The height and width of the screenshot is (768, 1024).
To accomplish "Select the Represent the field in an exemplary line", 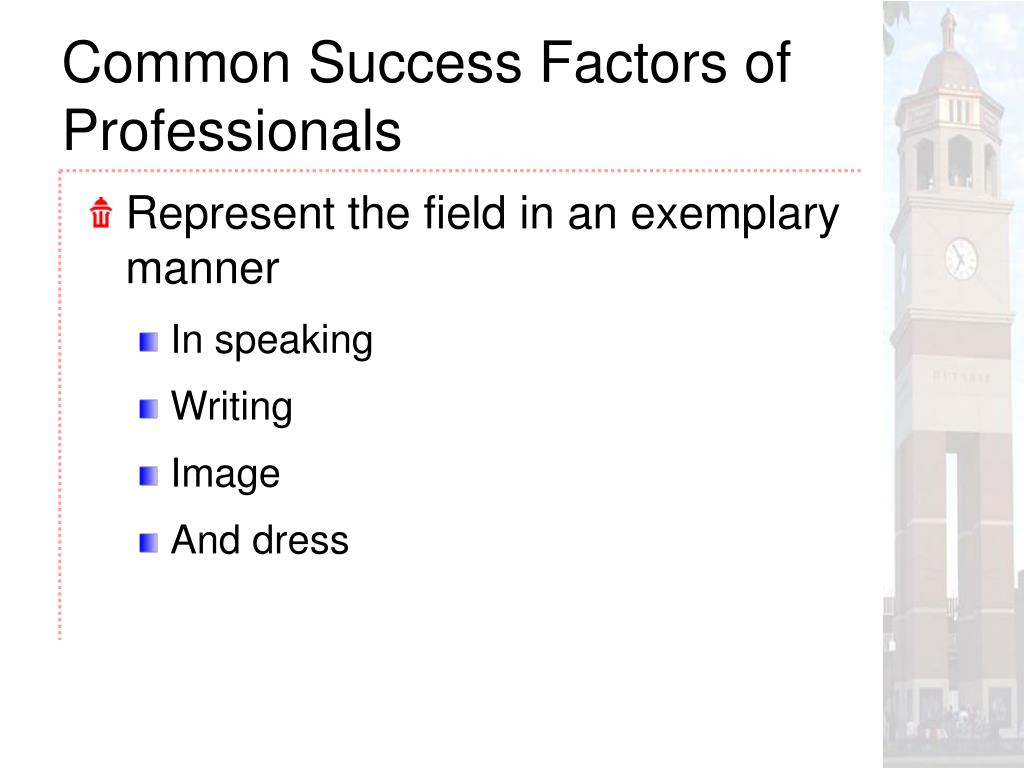I will (x=482, y=214).
